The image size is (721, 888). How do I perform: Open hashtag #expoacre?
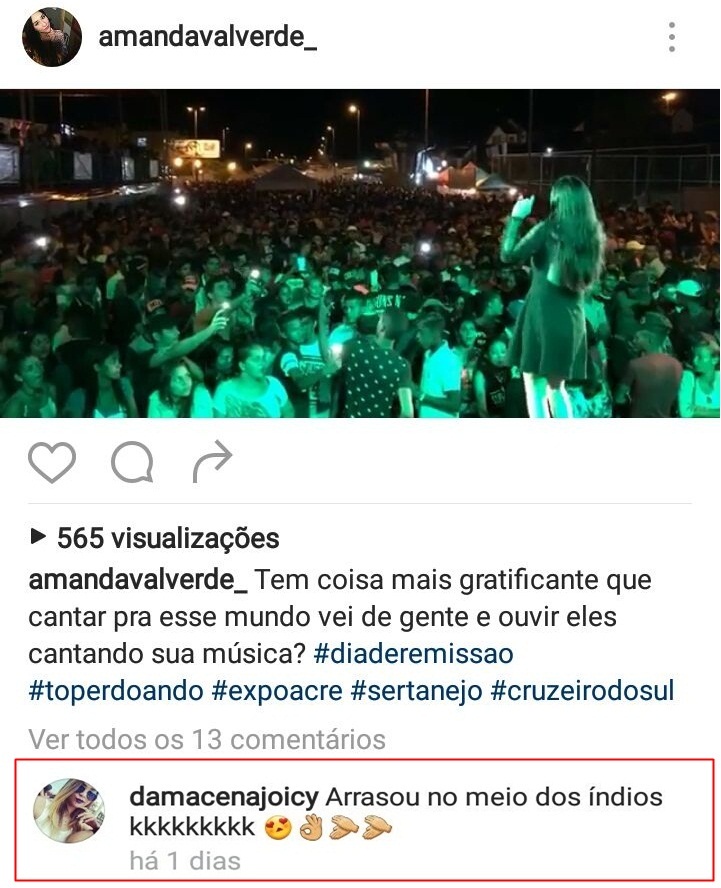coord(278,691)
